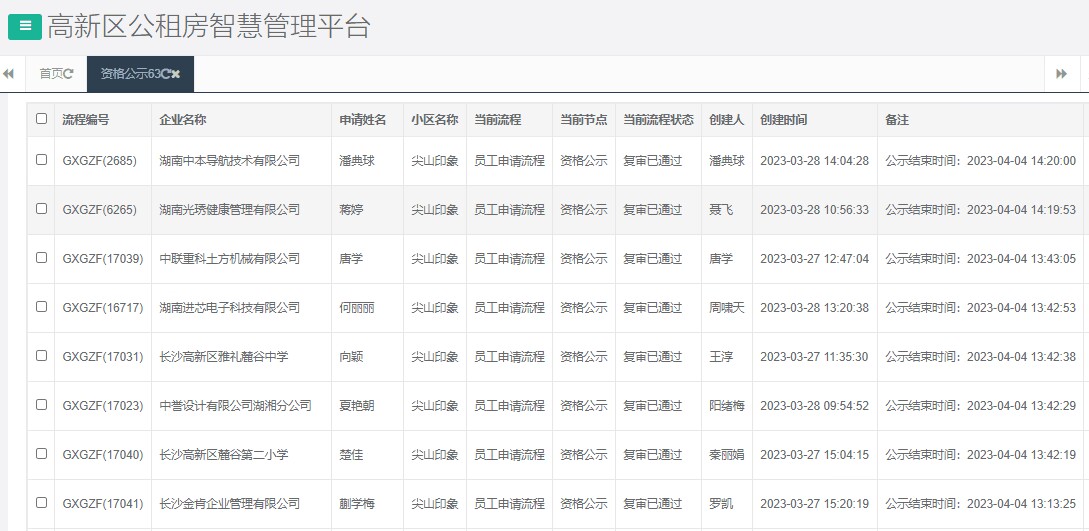Click the 企业名称 column header
The width and height of the screenshot is (1089, 531).
(x=241, y=119)
